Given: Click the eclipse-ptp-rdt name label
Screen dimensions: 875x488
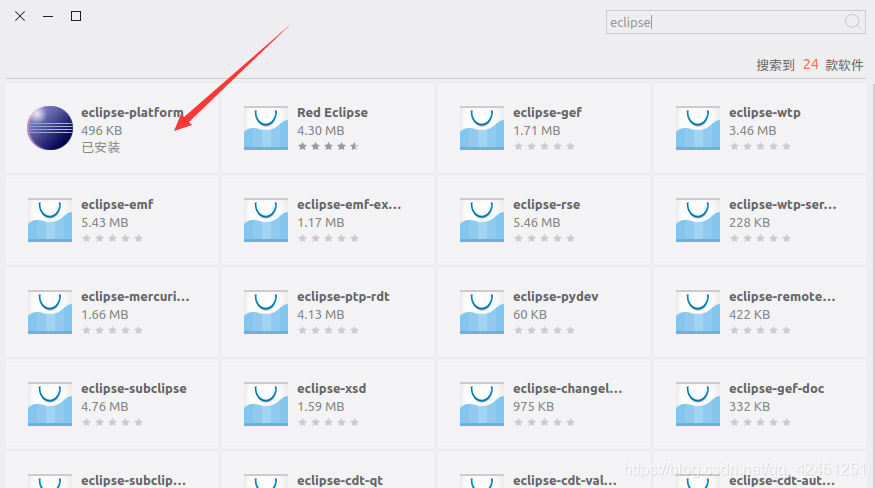Looking at the screenshot, I should point(343,297).
